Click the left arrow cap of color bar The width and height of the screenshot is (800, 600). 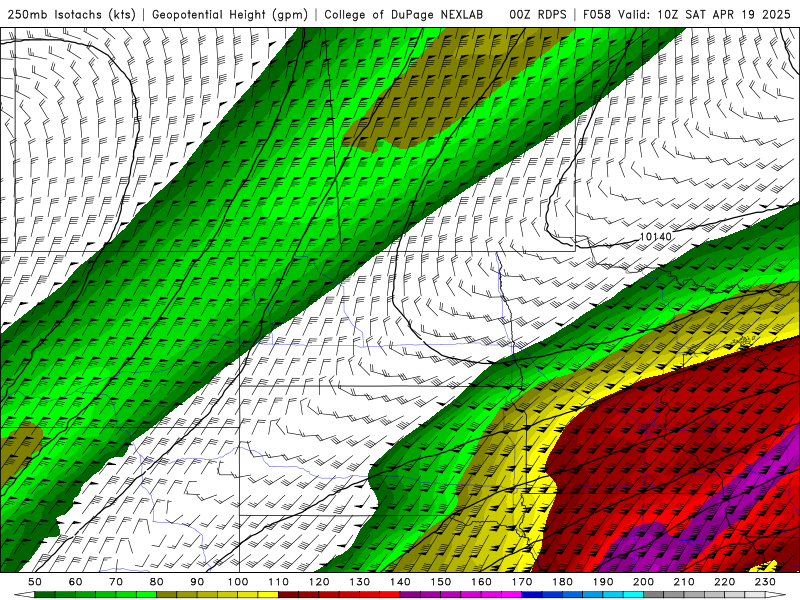[x=24, y=595]
